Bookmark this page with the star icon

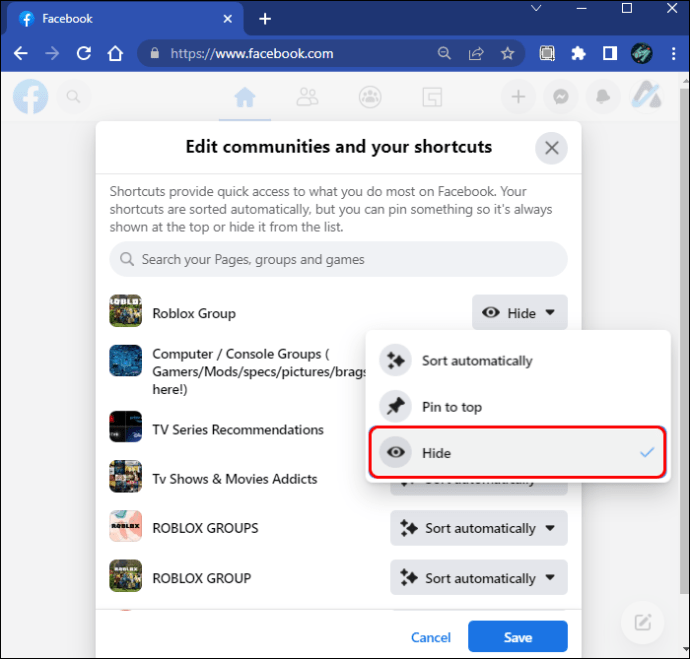[x=507, y=54]
